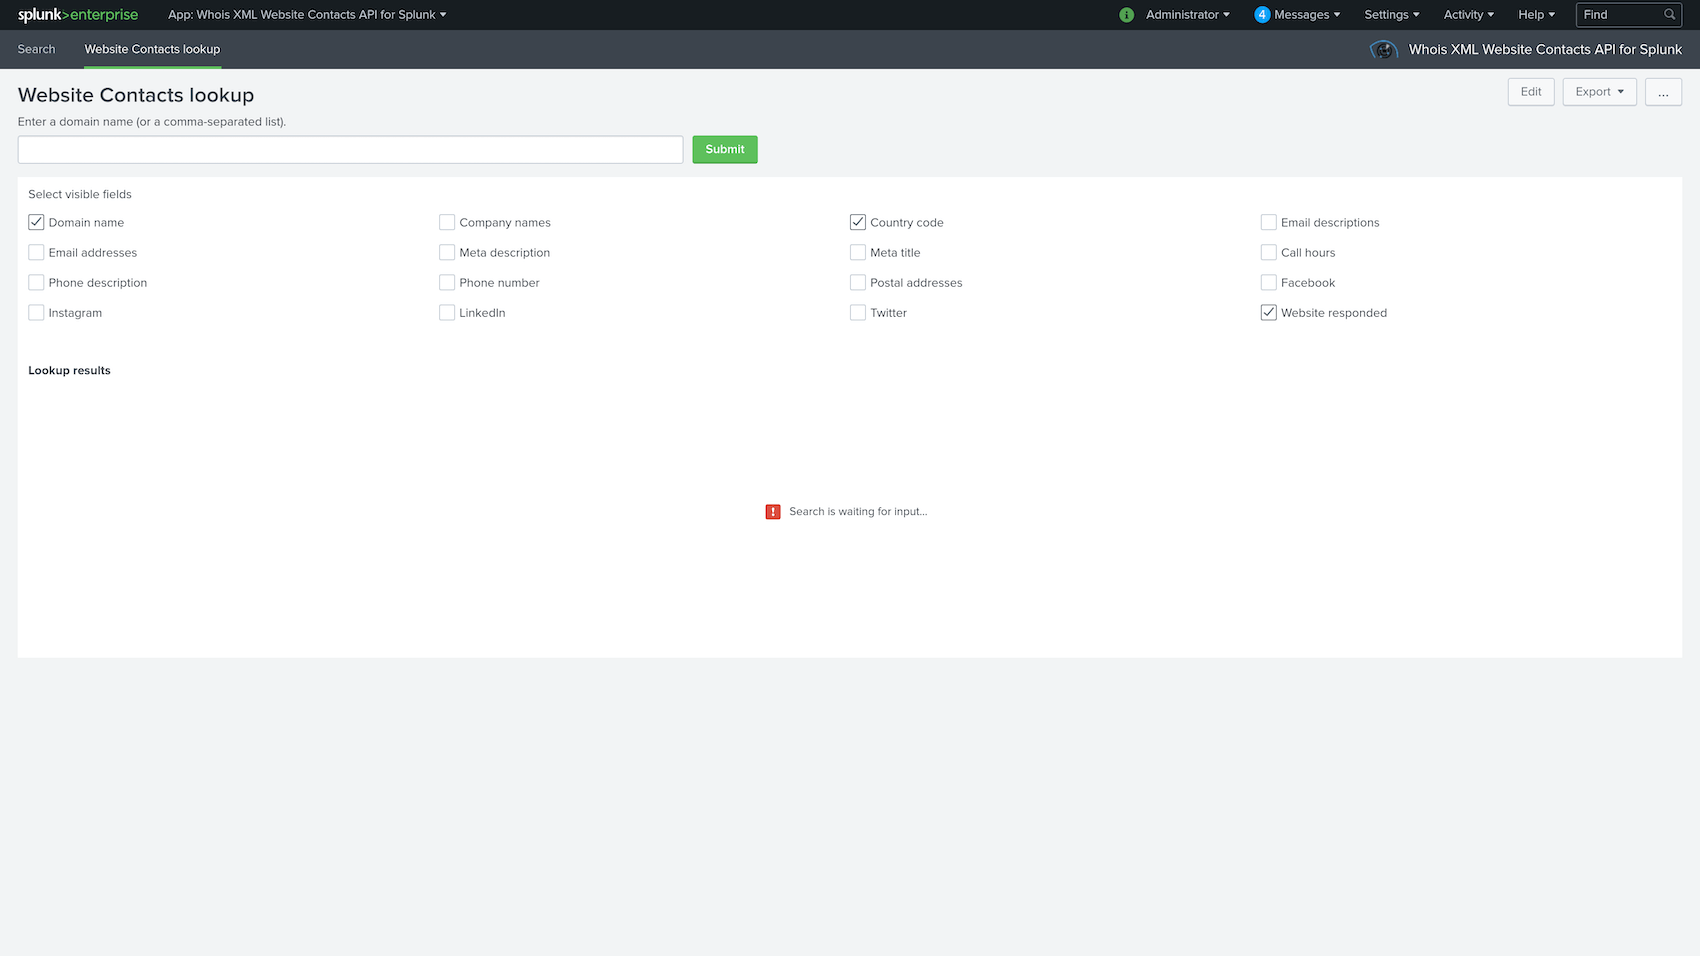The height and width of the screenshot is (956, 1700).
Task: Toggle the Domain name checkbox
Action: click(x=36, y=222)
